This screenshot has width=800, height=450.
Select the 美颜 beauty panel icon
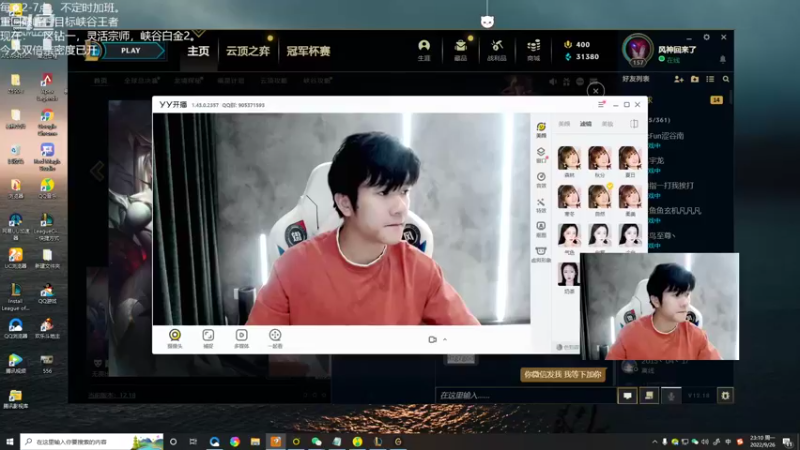541,130
